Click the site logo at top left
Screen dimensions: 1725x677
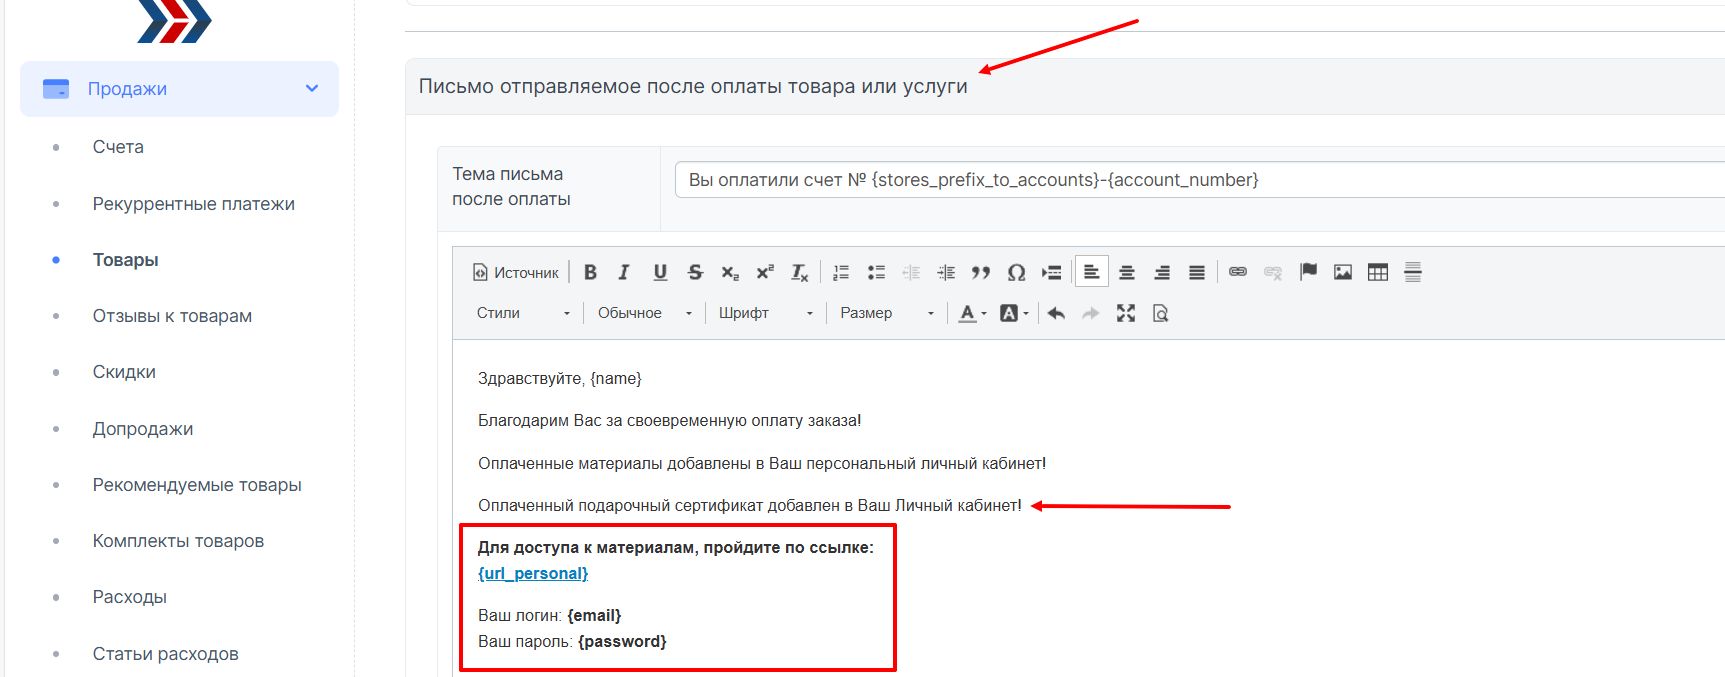point(174,20)
